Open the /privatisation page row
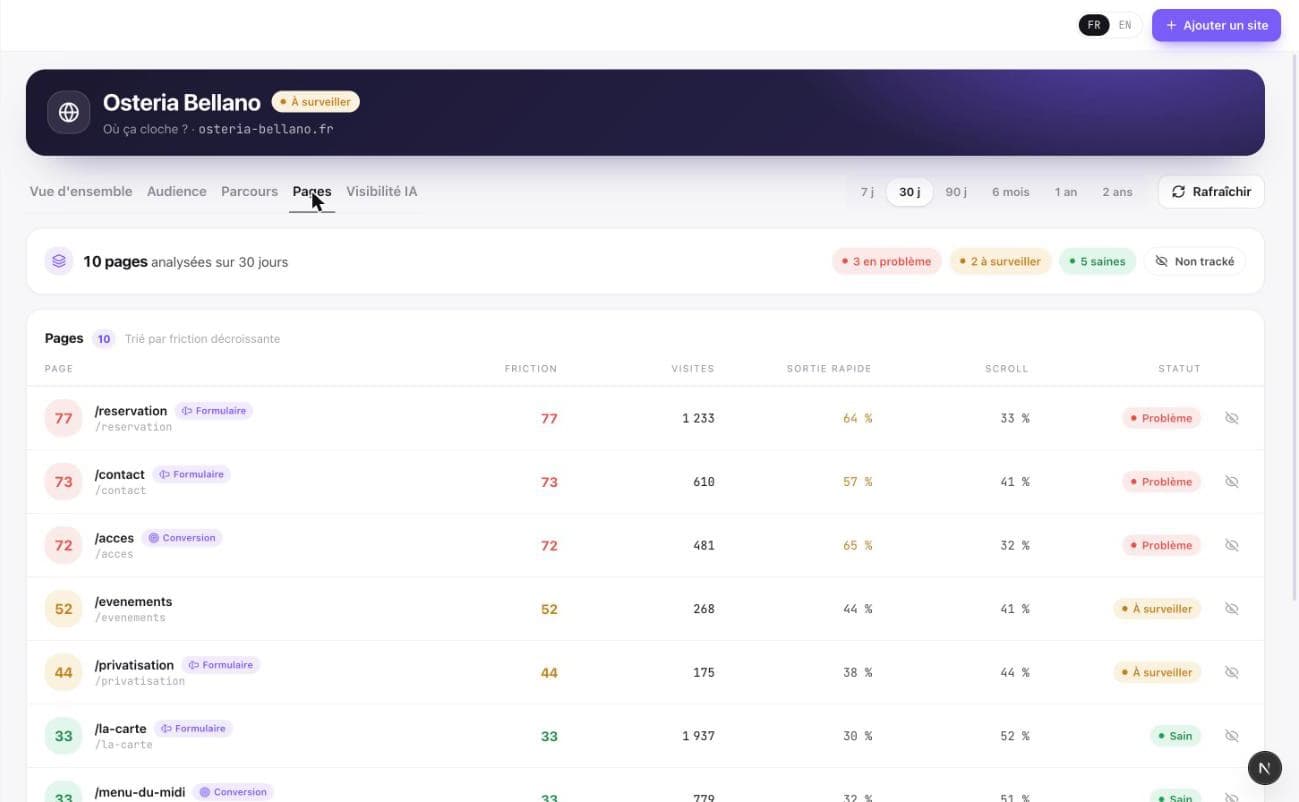The height and width of the screenshot is (802, 1299). coord(645,672)
